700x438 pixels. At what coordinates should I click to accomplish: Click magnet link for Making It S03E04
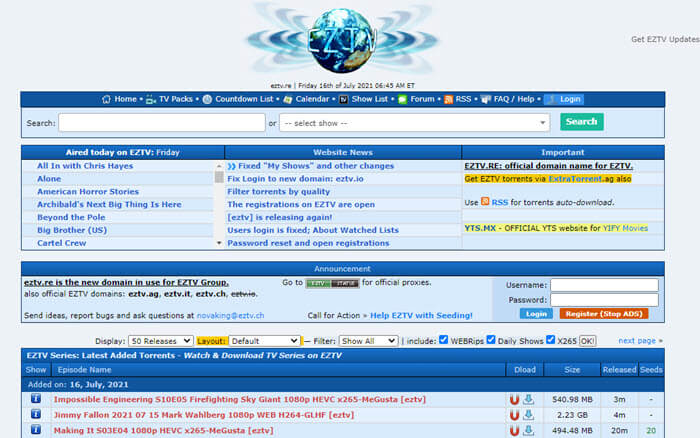point(514,431)
